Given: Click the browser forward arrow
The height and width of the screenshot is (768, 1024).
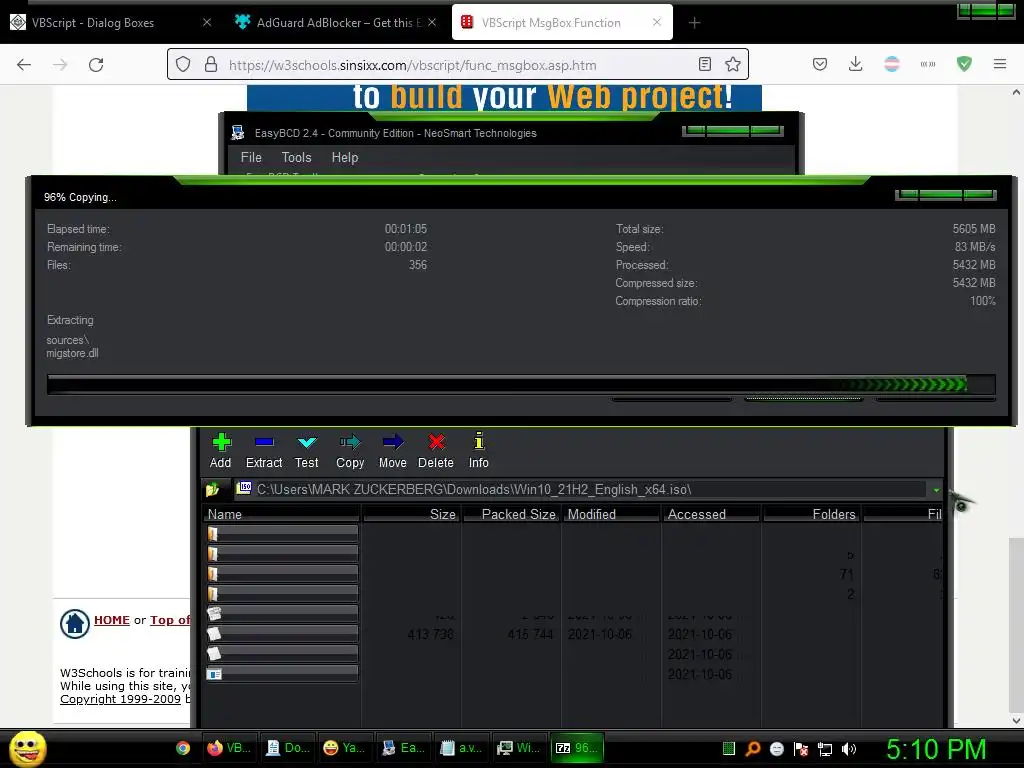Looking at the screenshot, I should 60,65.
